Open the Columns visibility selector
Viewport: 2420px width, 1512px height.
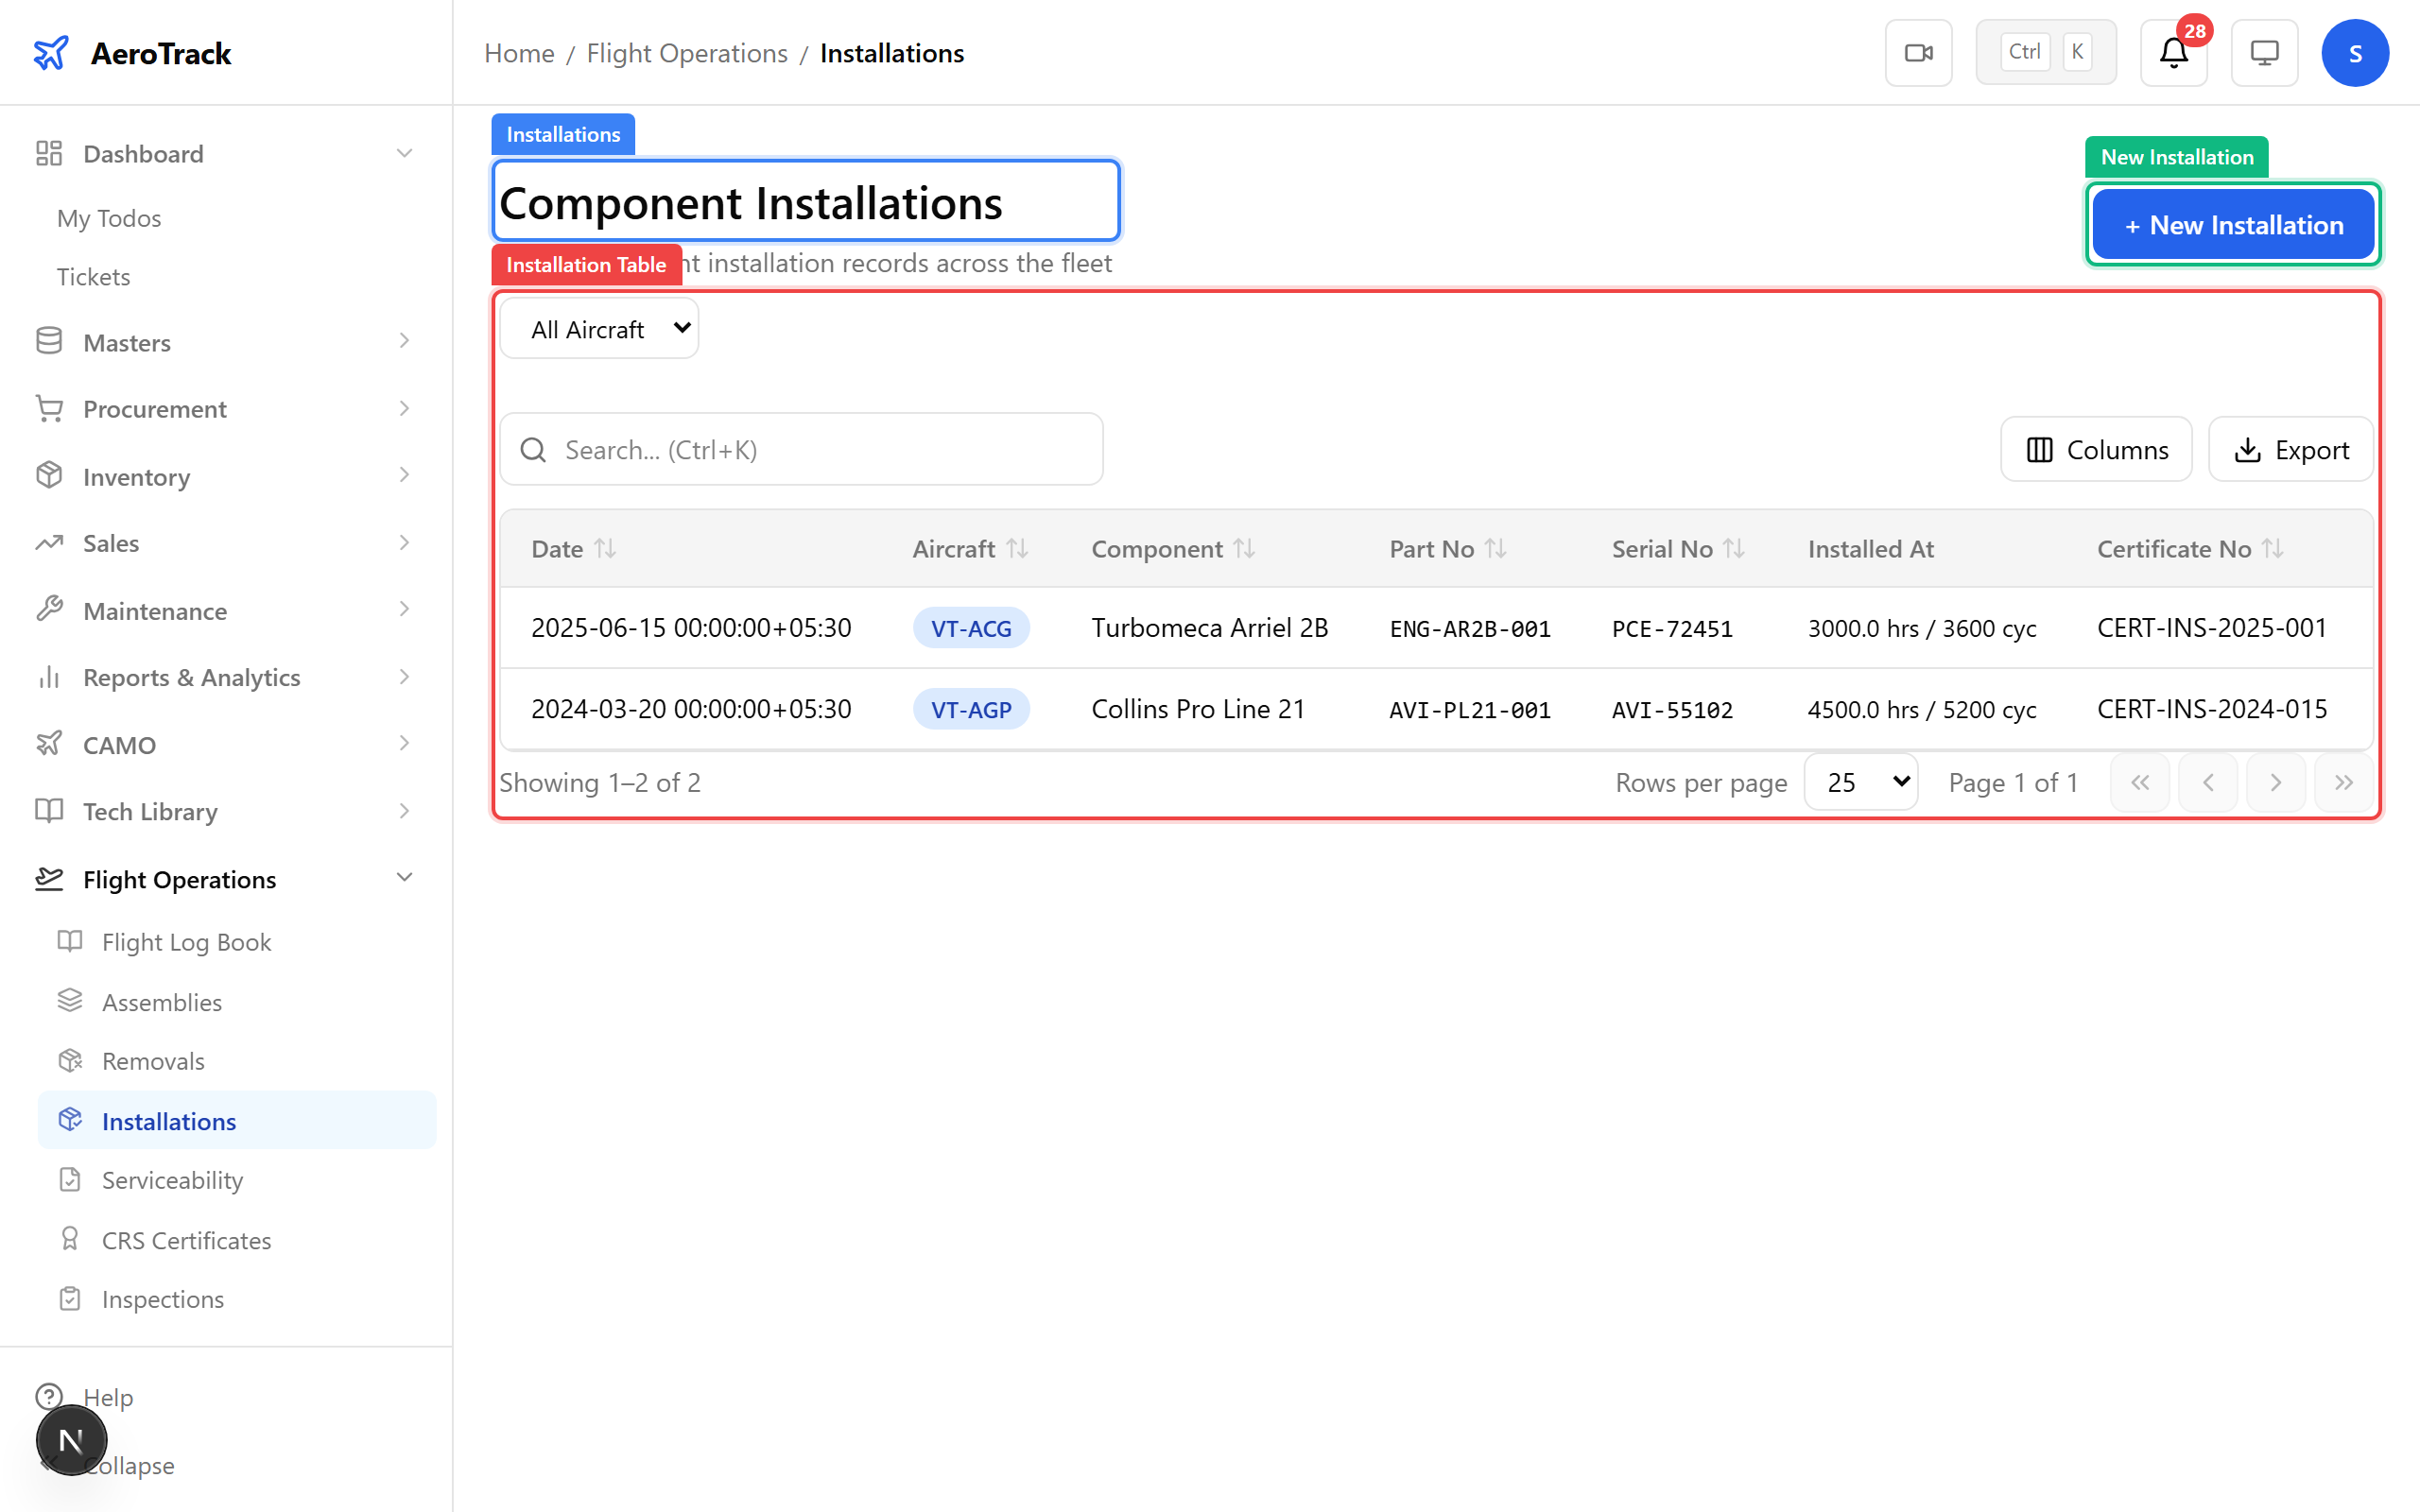click(x=2096, y=450)
